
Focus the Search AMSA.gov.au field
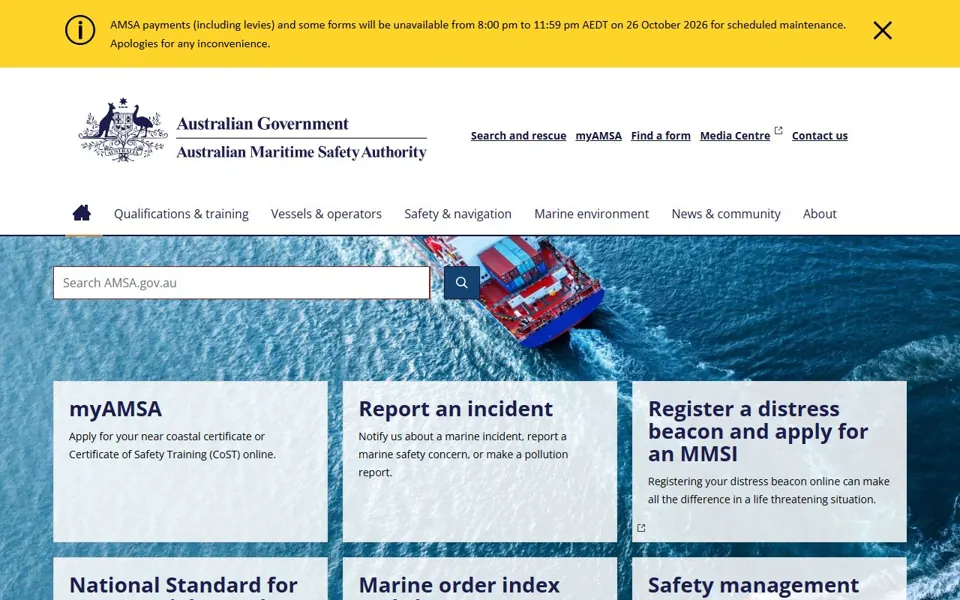(x=241, y=283)
